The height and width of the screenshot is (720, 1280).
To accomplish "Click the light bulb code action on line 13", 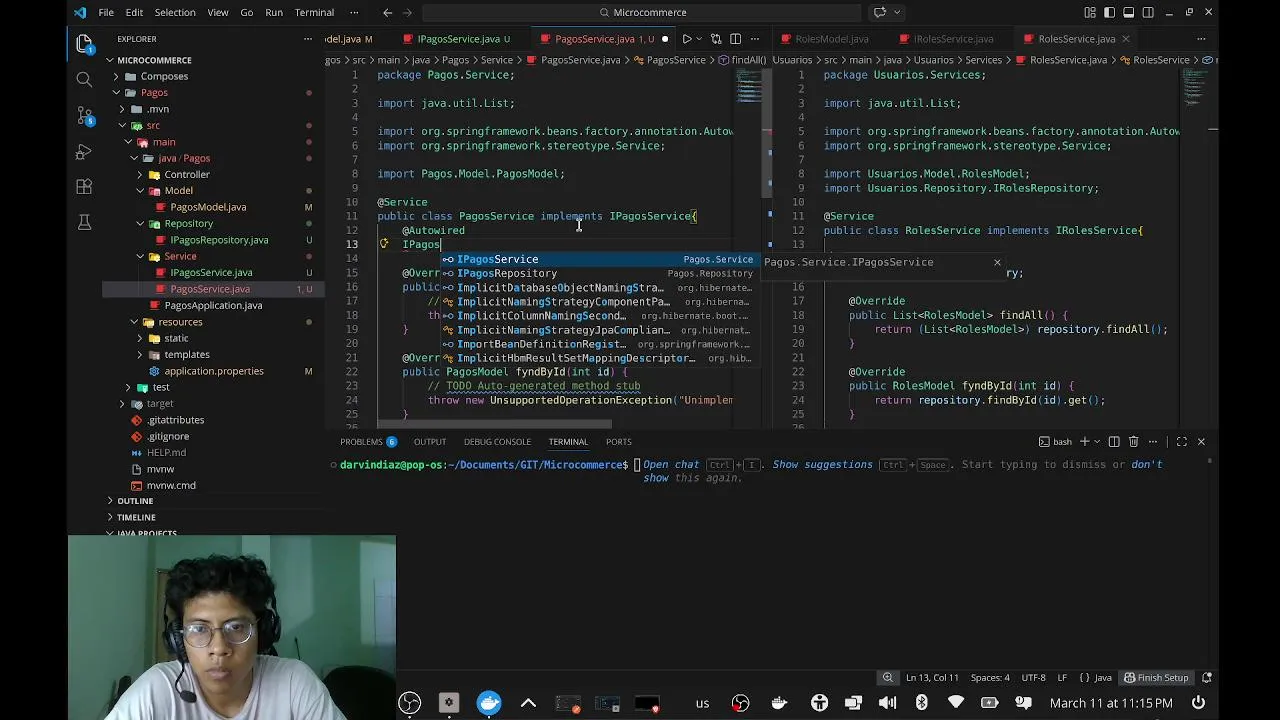I will click(383, 243).
